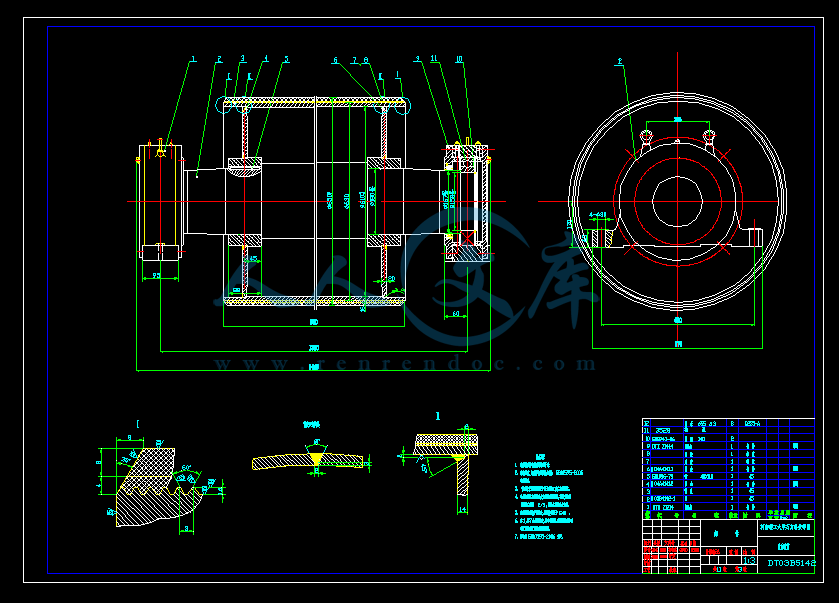Pick parts list row number 7
This screenshot has height=603, width=839.
click(647, 461)
